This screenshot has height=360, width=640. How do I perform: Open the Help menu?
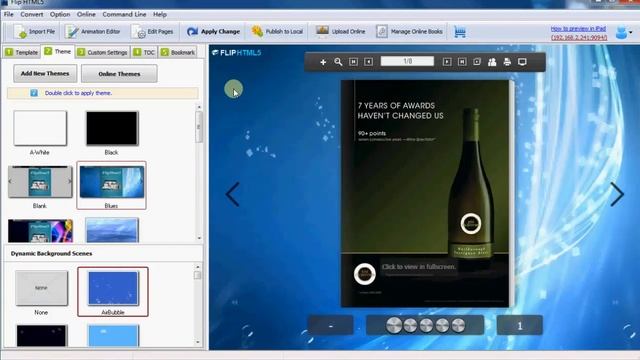160,14
